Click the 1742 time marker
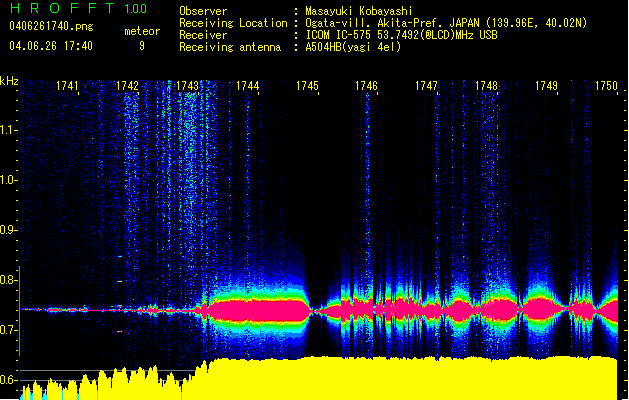This screenshot has height=400, width=629. coord(127,86)
